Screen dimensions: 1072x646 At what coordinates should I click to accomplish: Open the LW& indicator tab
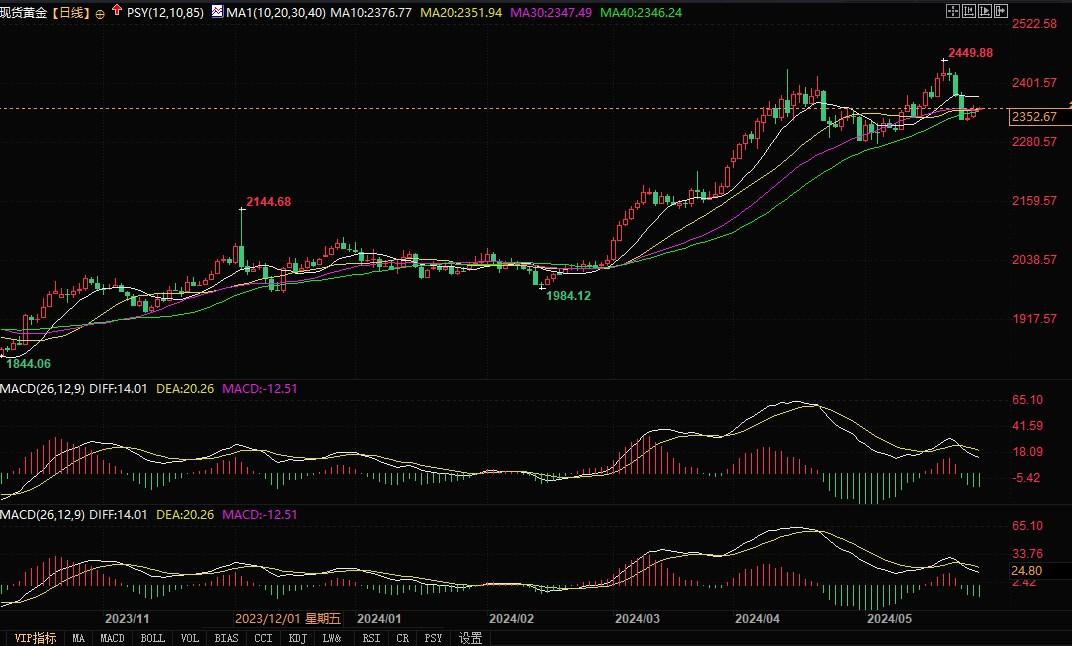click(x=332, y=638)
